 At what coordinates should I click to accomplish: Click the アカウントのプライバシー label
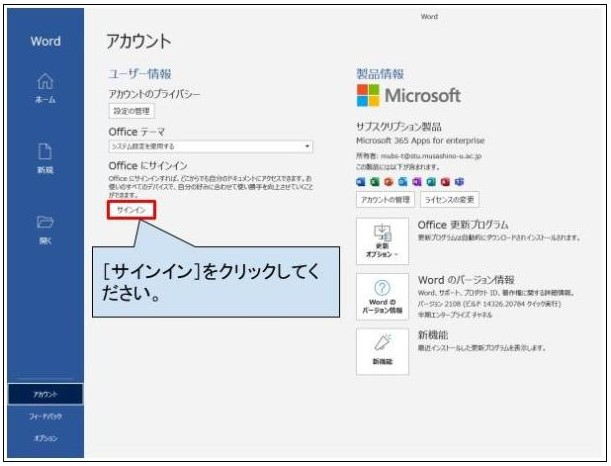[154, 94]
